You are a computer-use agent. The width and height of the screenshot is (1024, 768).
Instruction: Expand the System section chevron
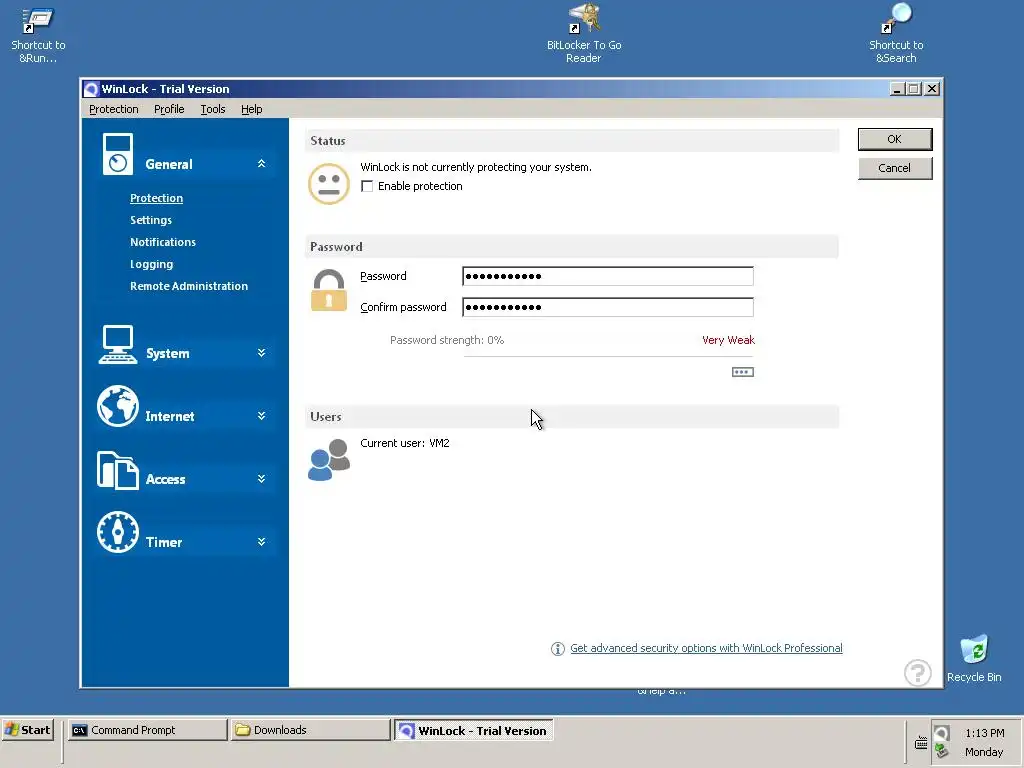pyautogui.click(x=261, y=353)
